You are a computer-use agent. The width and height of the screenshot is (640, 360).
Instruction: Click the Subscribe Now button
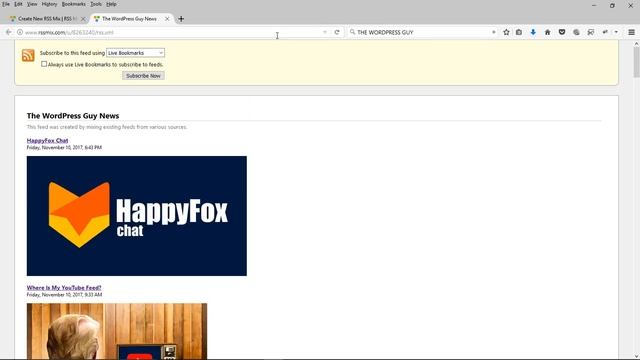click(143, 76)
